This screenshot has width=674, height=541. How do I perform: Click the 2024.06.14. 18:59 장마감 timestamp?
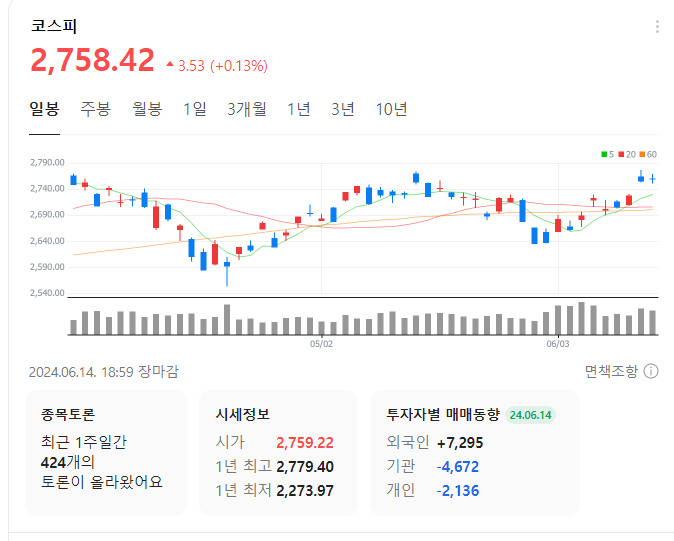pos(104,372)
